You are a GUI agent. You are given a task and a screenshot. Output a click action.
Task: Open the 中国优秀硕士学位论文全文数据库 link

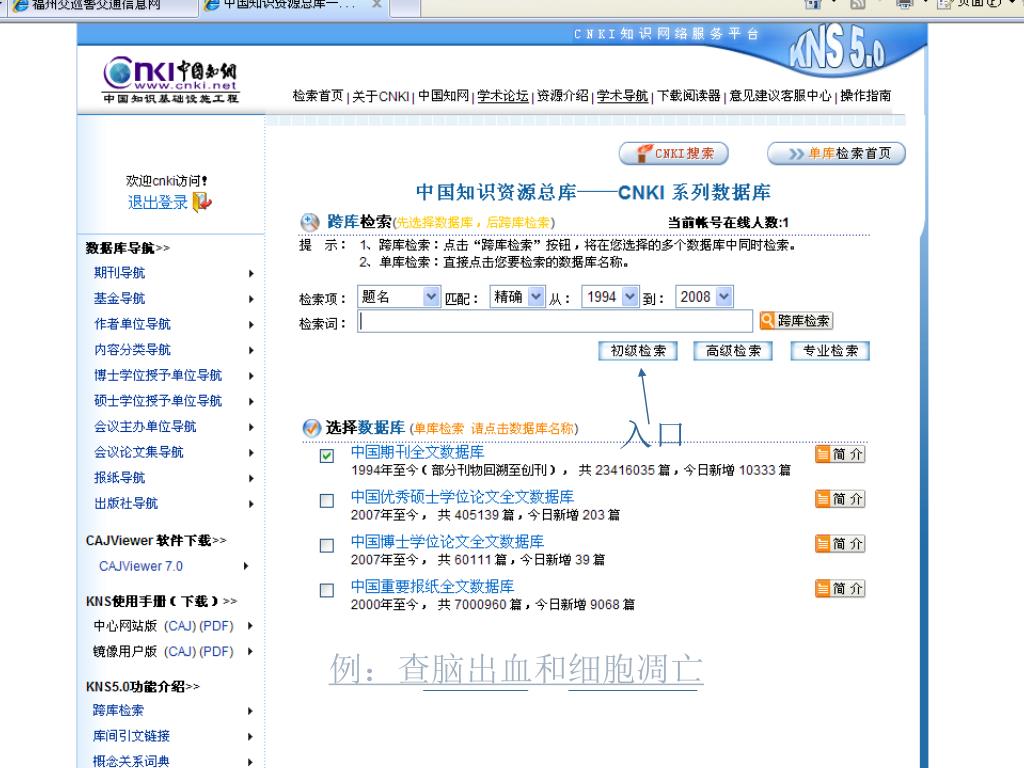pos(462,497)
